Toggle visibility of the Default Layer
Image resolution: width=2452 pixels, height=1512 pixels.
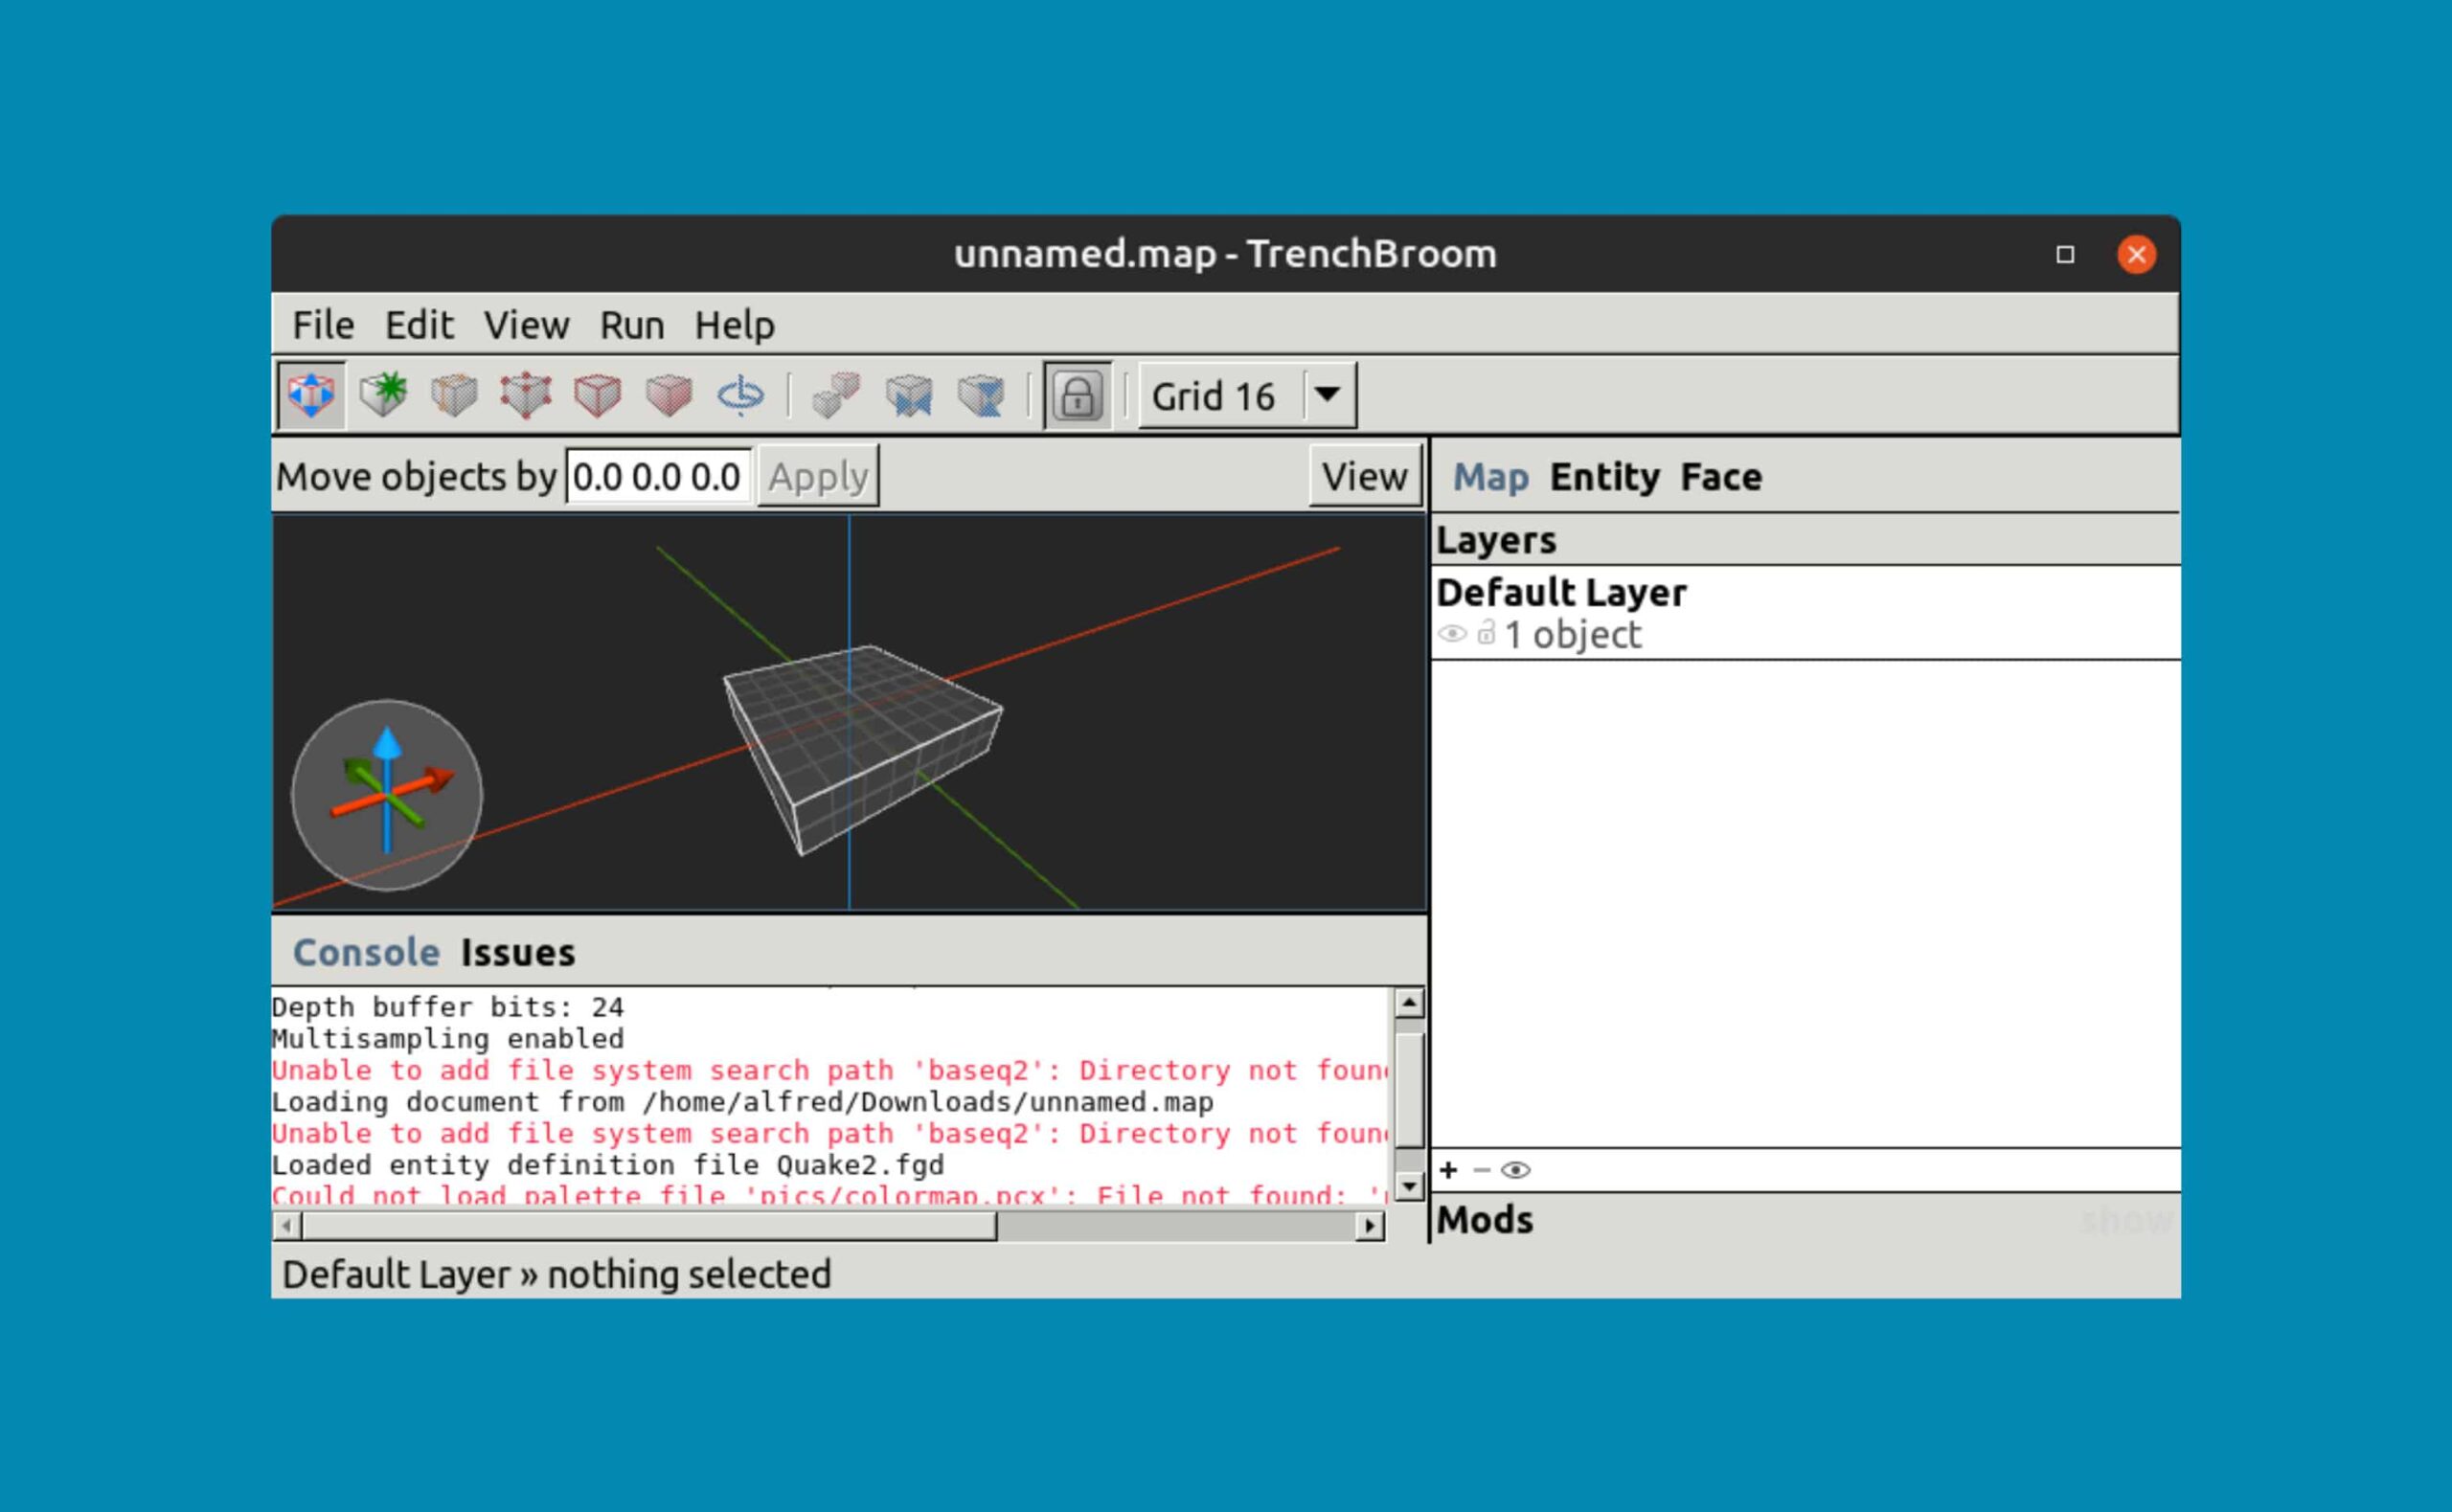click(x=1452, y=634)
